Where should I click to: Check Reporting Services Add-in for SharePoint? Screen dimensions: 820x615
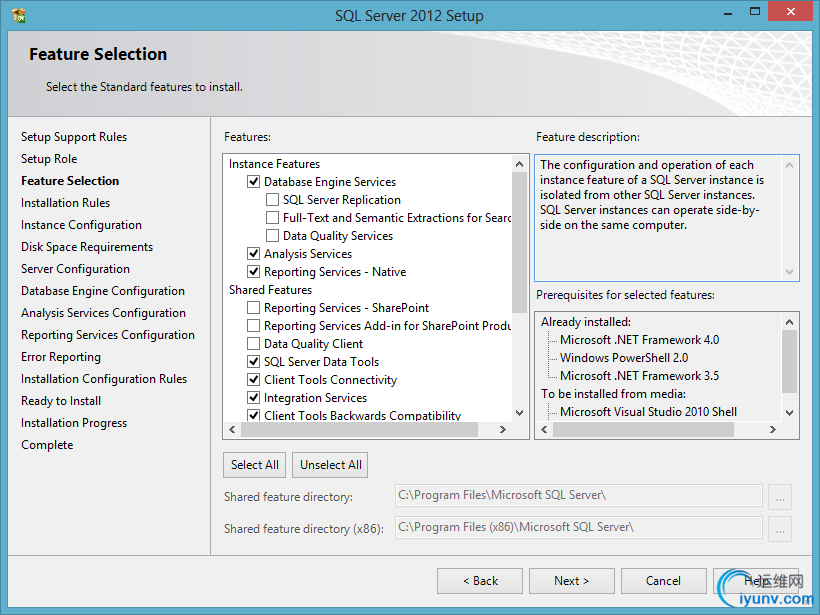(254, 326)
